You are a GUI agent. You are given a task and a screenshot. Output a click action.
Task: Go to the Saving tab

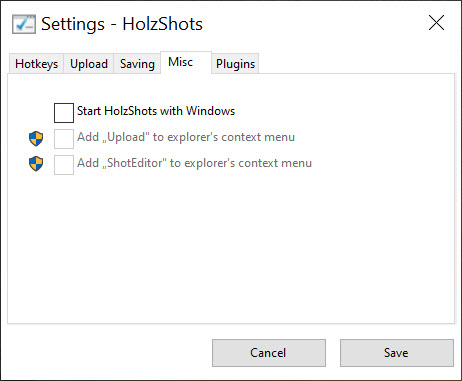[137, 64]
